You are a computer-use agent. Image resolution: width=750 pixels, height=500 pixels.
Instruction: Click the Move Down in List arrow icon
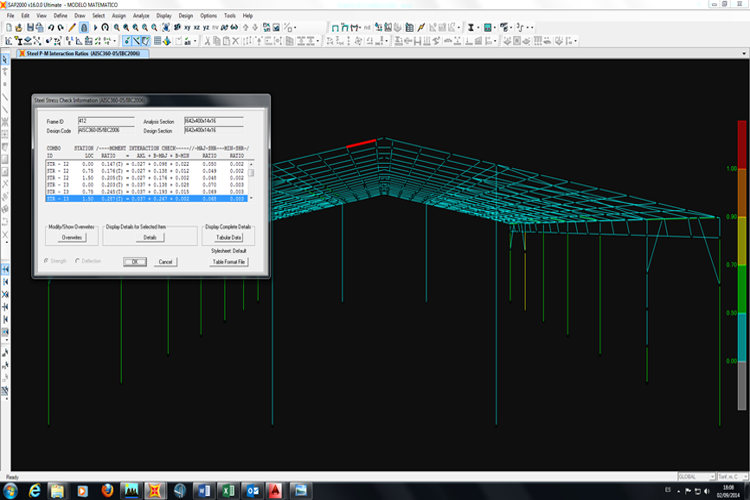coord(255,28)
